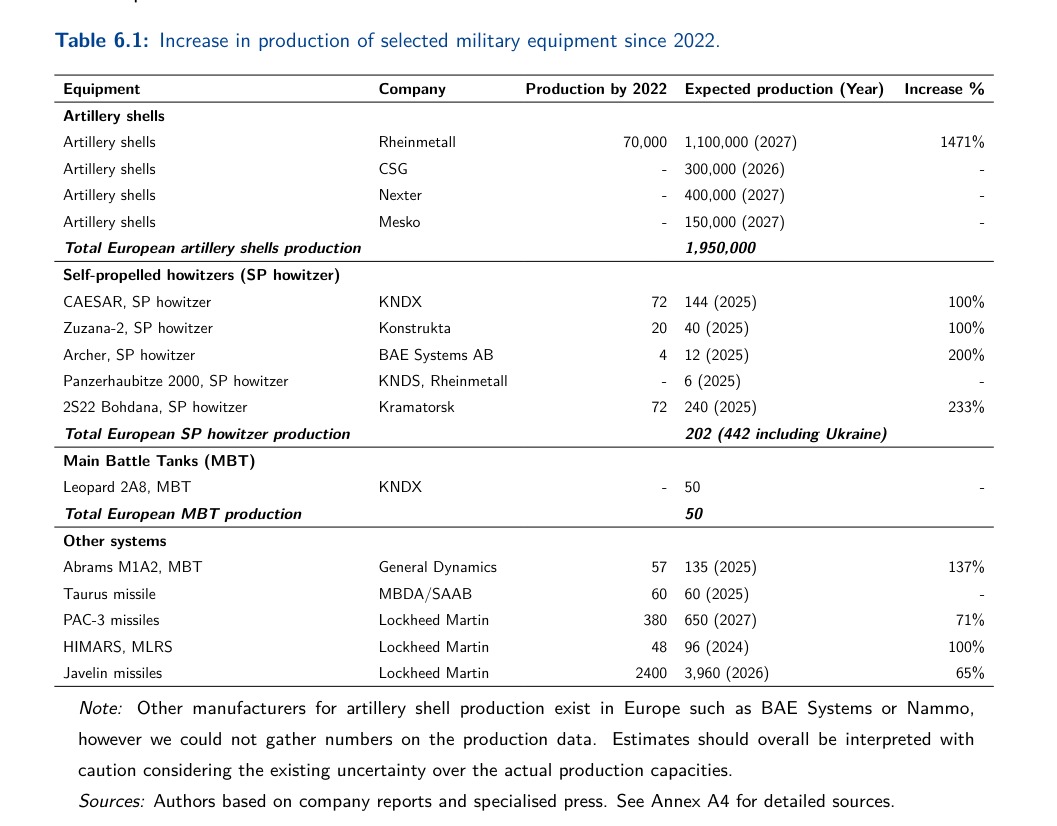Select the italic 'Sources:' label
The width and height of the screenshot is (1057, 826).
(x=112, y=801)
